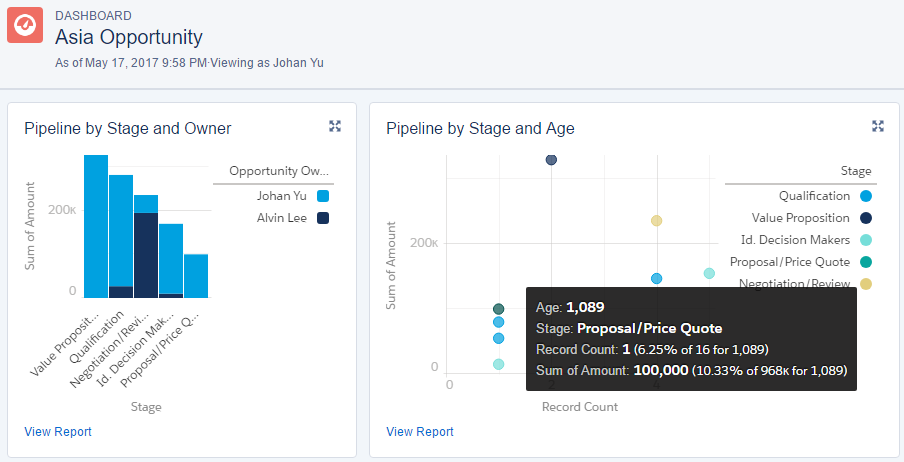Click the 'Age: 1,089' tooltip line
The width and height of the screenshot is (904, 462).
[570, 307]
